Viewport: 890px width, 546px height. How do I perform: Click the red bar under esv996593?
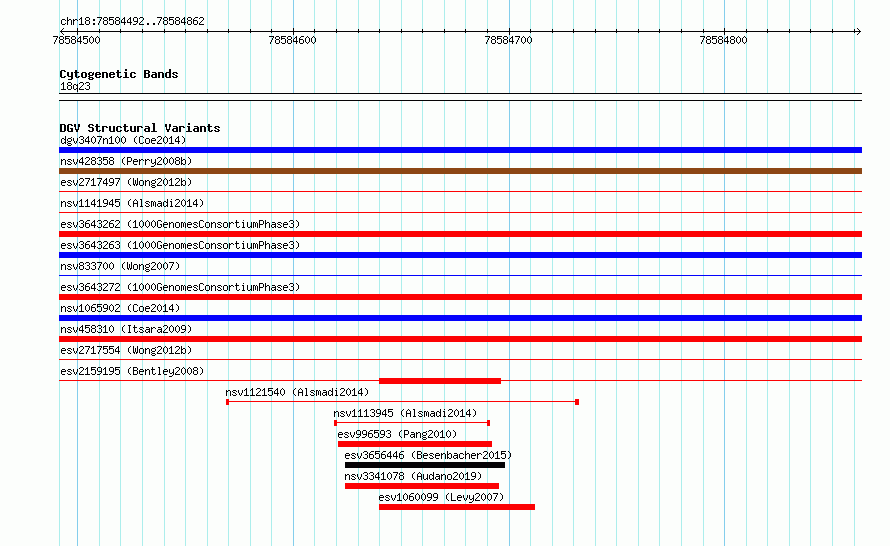pyautogui.click(x=415, y=444)
